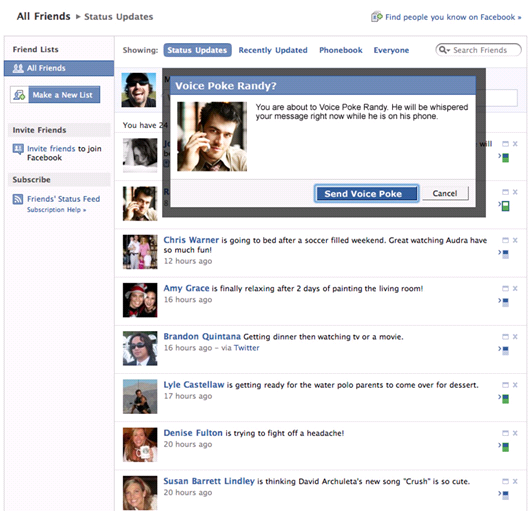Minimize Chris Warner's status entry
Screen dimensions: 531x511
pyautogui.click(x=505, y=240)
